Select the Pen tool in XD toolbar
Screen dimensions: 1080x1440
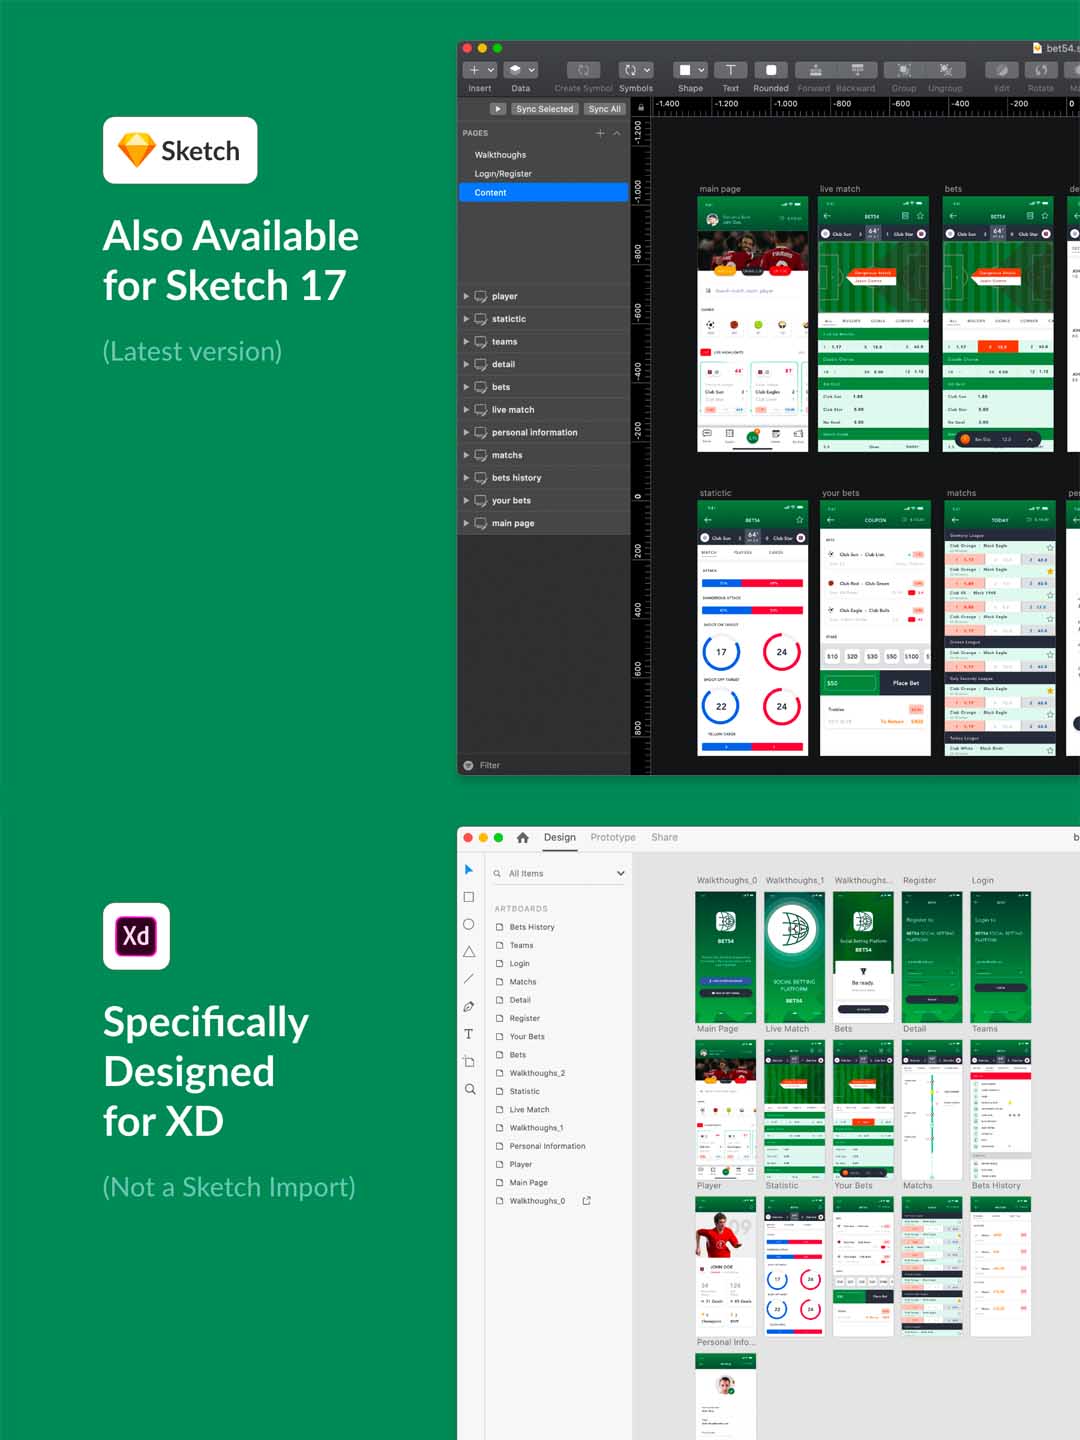[x=468, y=1007]
